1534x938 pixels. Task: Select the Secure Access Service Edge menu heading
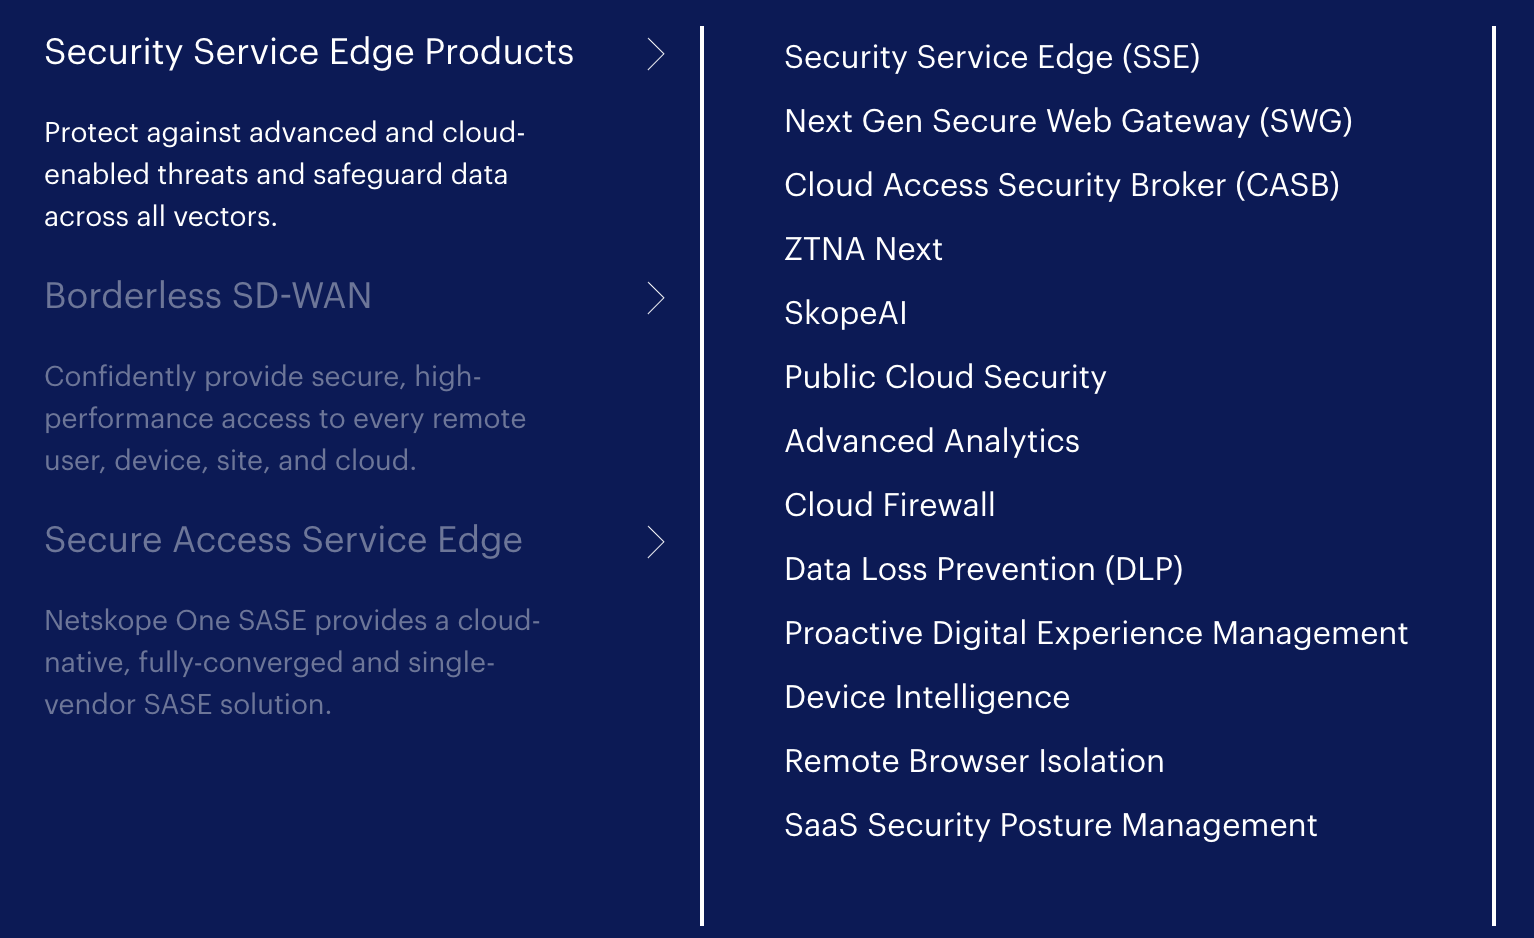[x=283, y=540]
